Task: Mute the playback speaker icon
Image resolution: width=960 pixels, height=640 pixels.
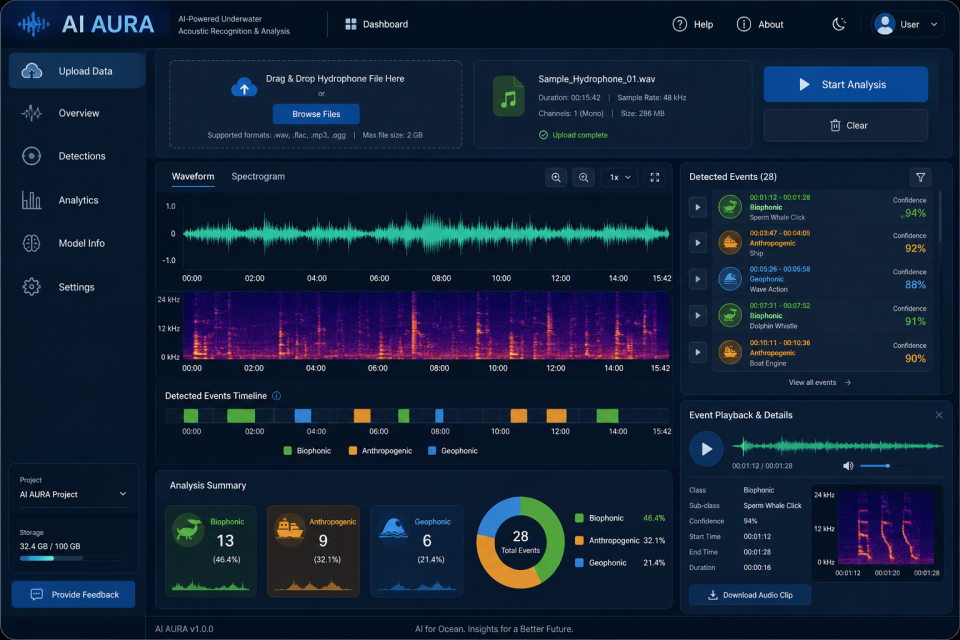Action: (x=848, y=466)
